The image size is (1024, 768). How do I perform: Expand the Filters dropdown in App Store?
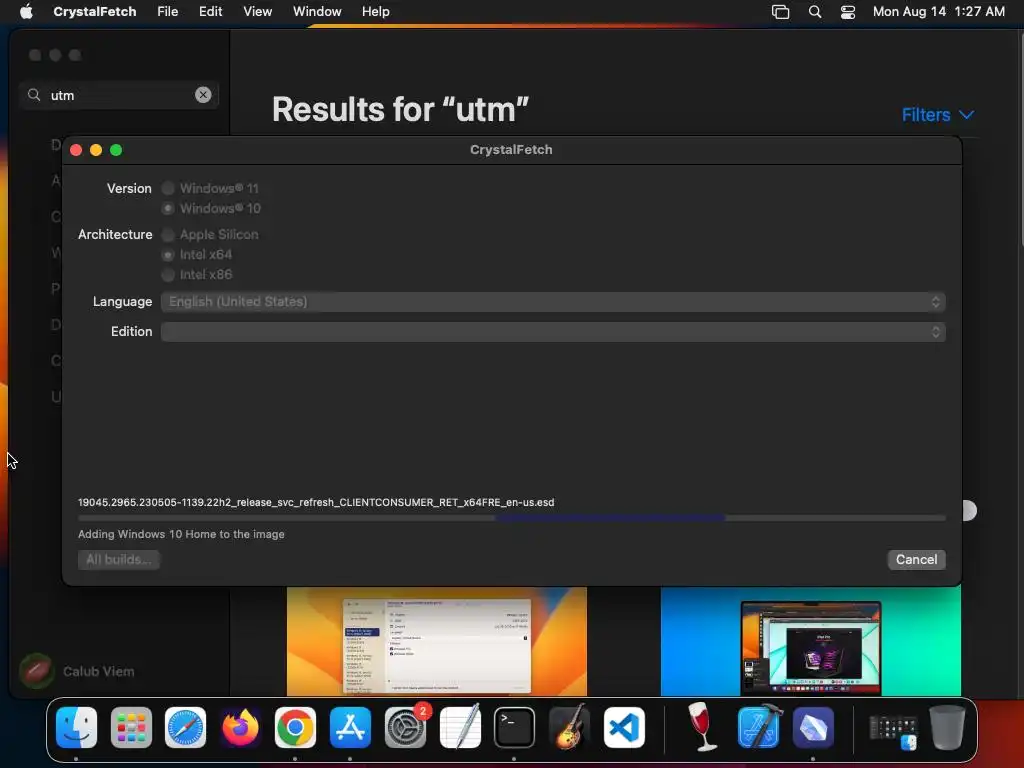pyautogui.click(x=938, y=115)
